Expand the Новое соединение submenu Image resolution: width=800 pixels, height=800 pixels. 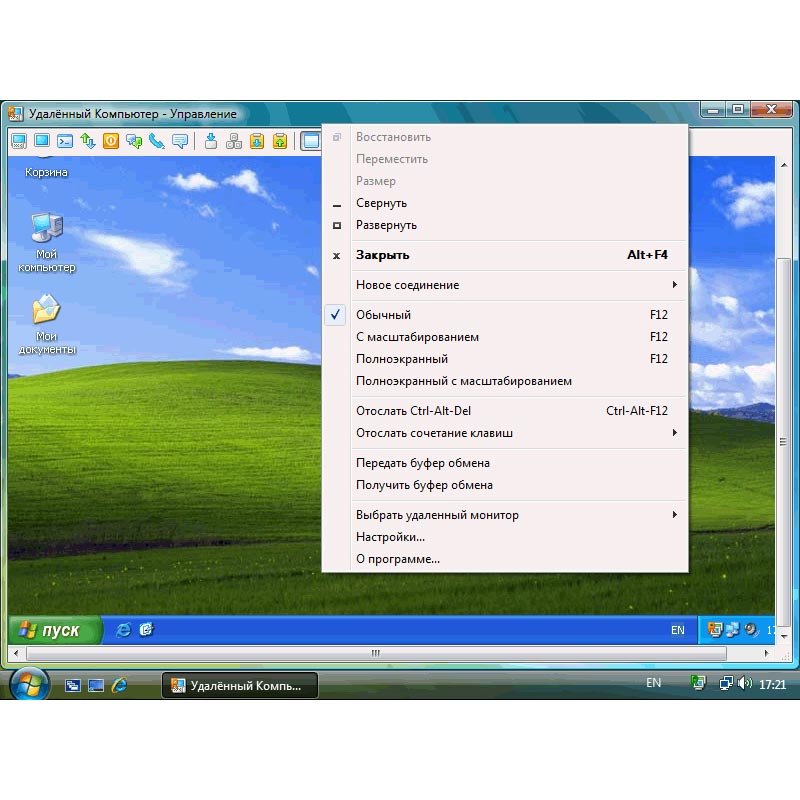505,285
